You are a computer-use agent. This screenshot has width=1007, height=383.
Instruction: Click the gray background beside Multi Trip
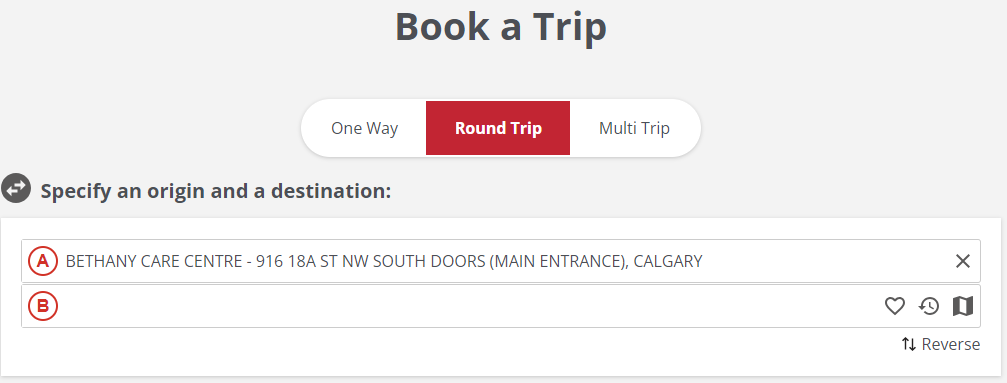coord(835,128)
